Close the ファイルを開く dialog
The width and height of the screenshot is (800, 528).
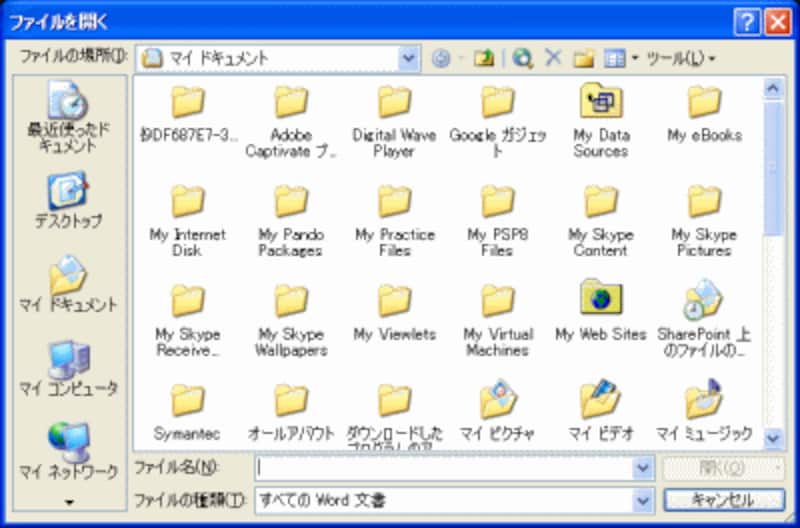778,22
